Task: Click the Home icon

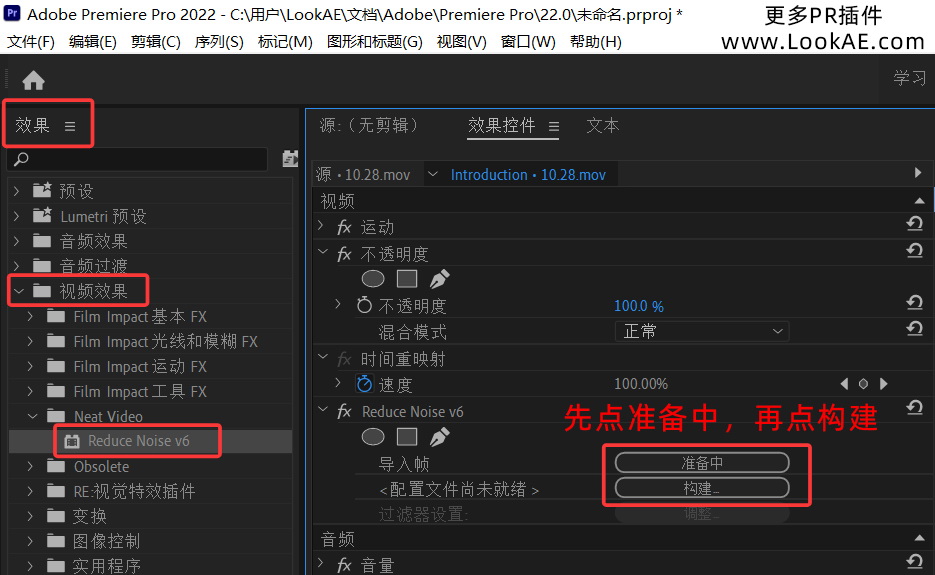Action: [x=33, y=81]
